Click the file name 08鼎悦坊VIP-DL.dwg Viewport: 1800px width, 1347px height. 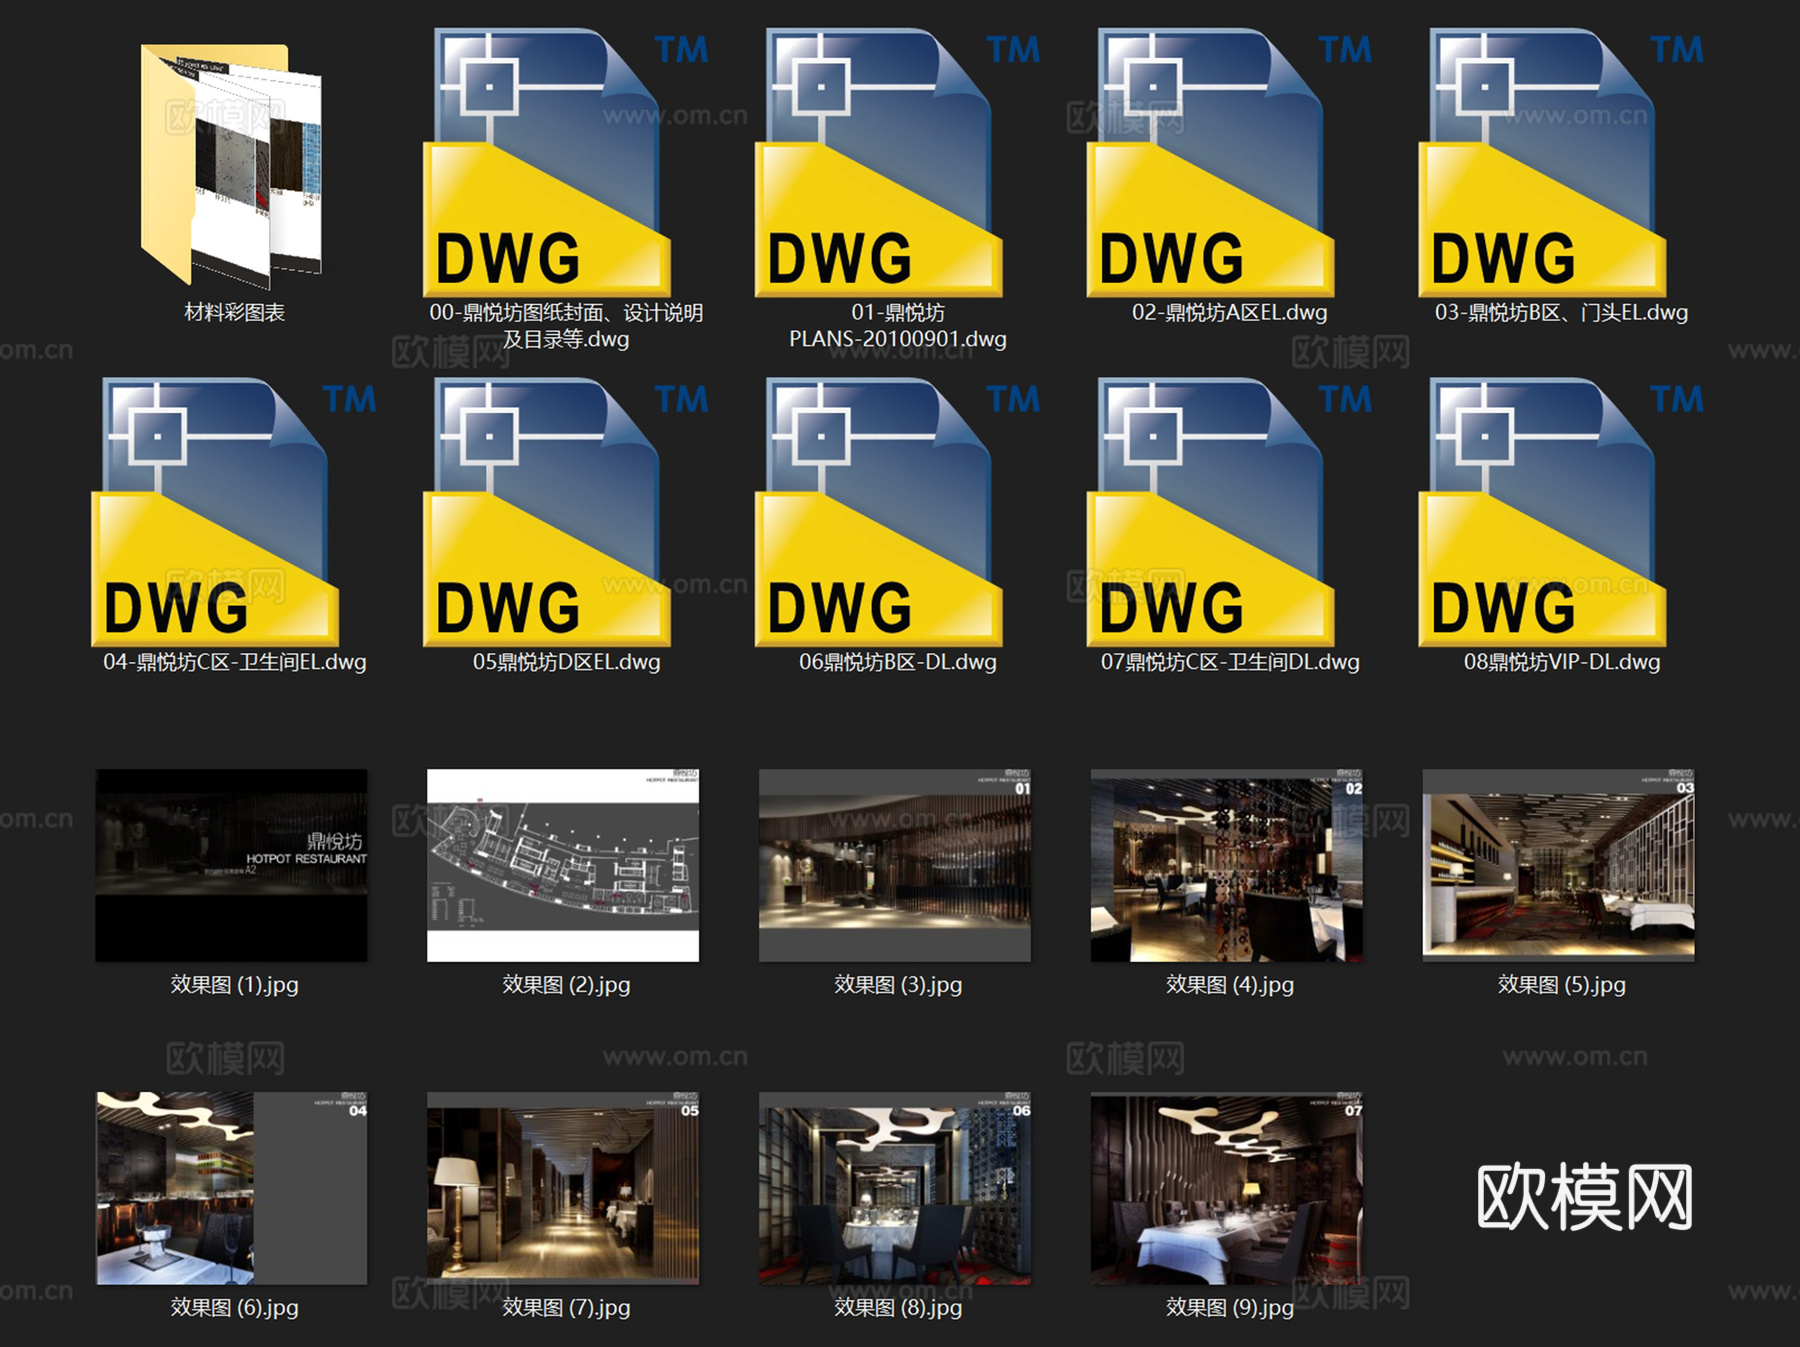point(1562,662)
